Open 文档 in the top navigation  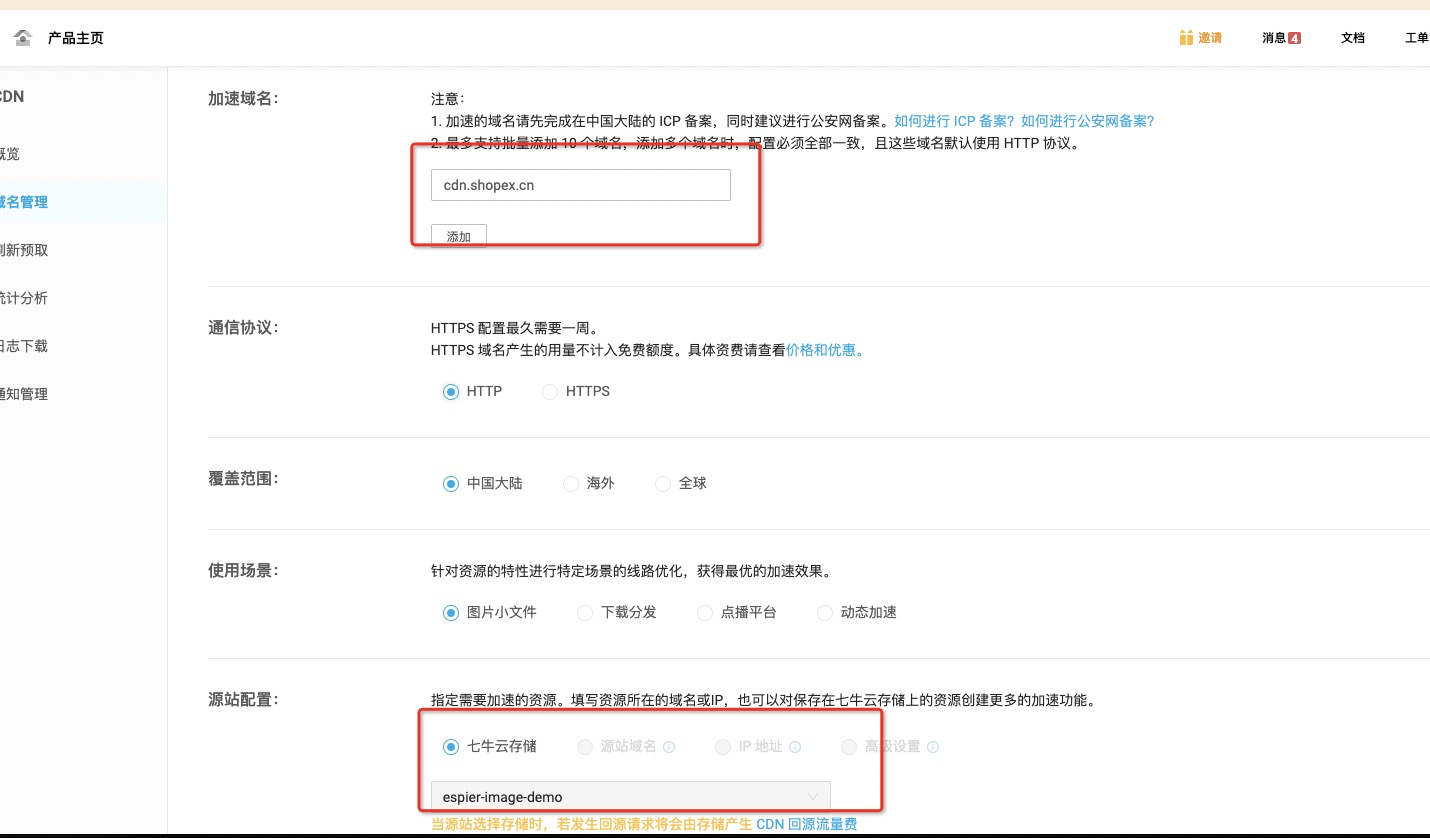(1352, 38)
